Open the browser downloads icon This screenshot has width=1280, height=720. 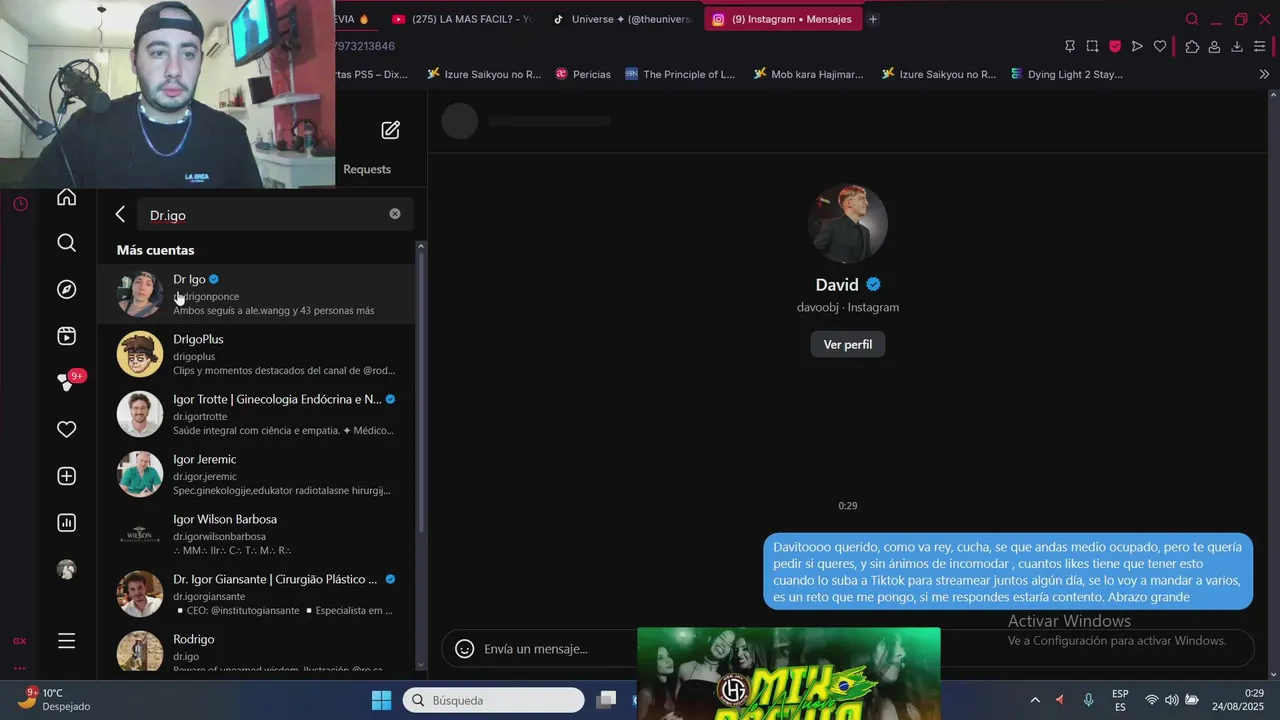point(1237,46)
